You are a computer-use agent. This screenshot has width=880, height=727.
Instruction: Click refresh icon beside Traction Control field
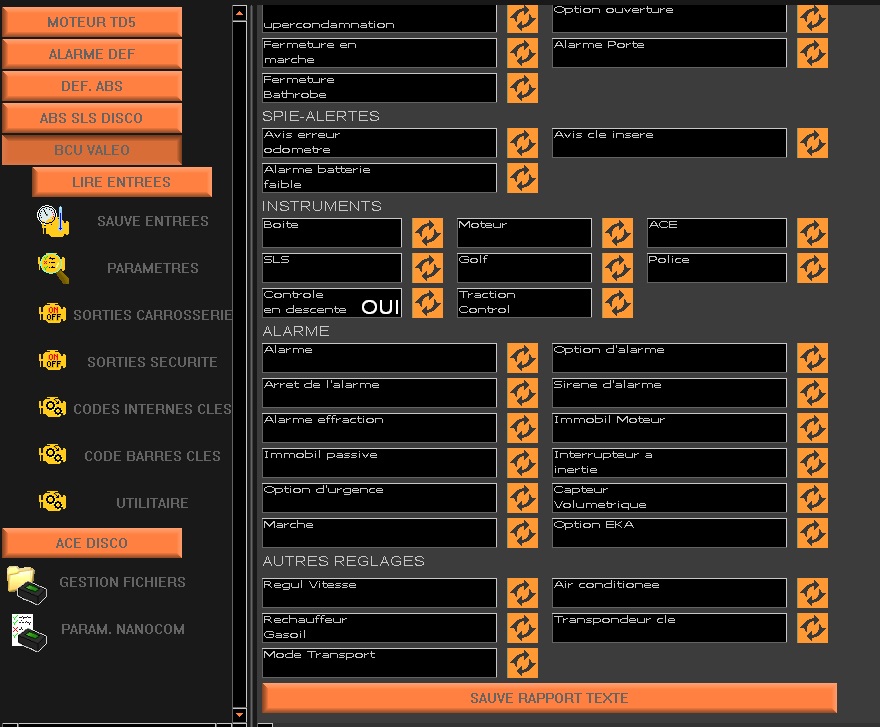[x=617, y=303]
